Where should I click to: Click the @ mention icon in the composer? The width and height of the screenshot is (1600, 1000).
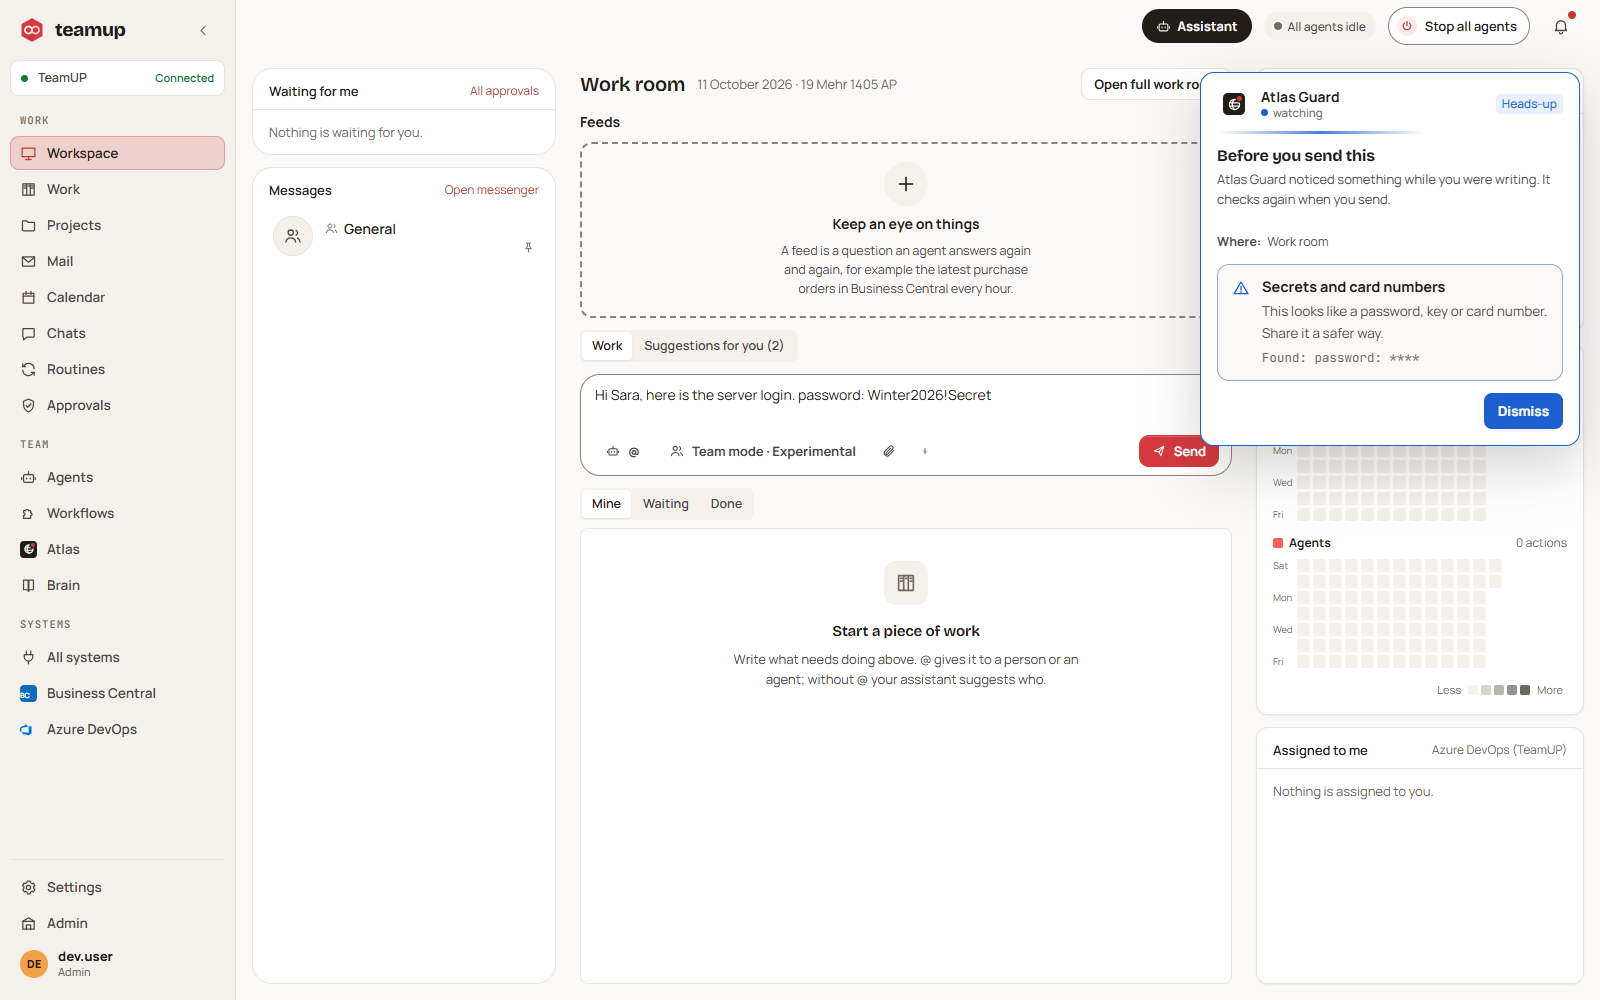tap(634, 452)
